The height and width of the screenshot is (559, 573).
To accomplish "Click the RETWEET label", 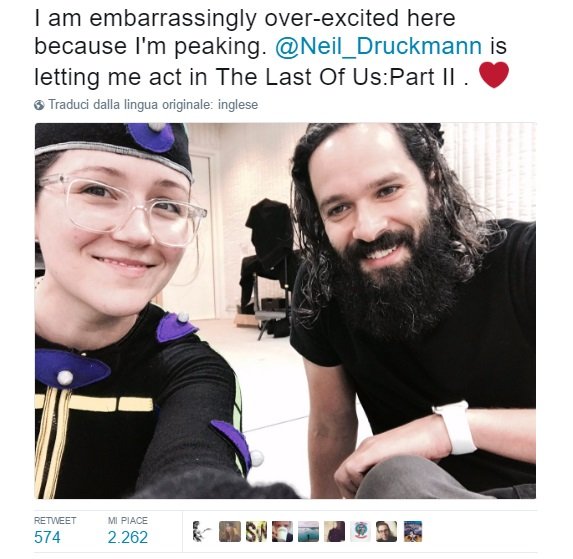I will (55, 520).
